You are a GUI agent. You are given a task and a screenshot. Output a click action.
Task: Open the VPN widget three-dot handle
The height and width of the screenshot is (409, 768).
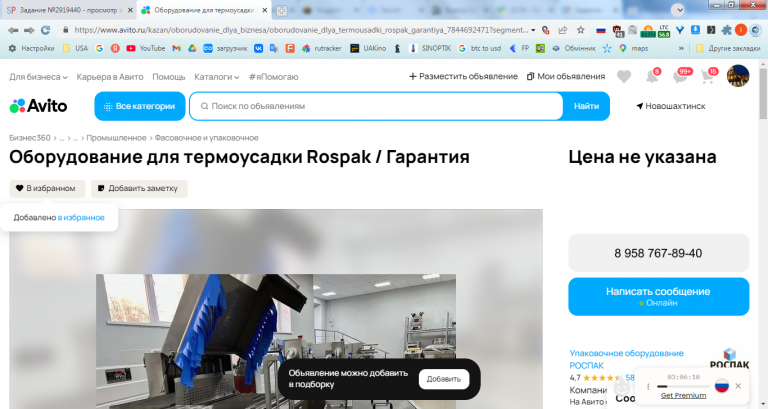[x=648, y=386]
